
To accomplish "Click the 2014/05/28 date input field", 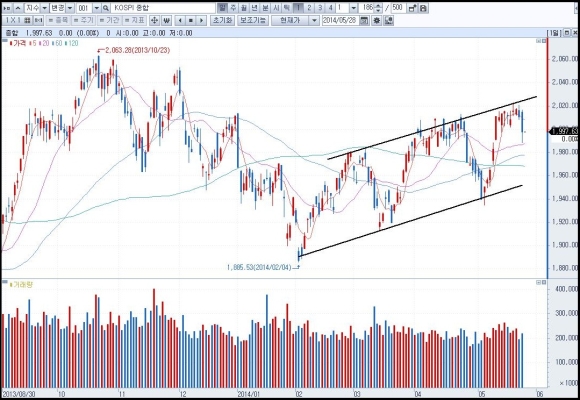I will (341, 20).
